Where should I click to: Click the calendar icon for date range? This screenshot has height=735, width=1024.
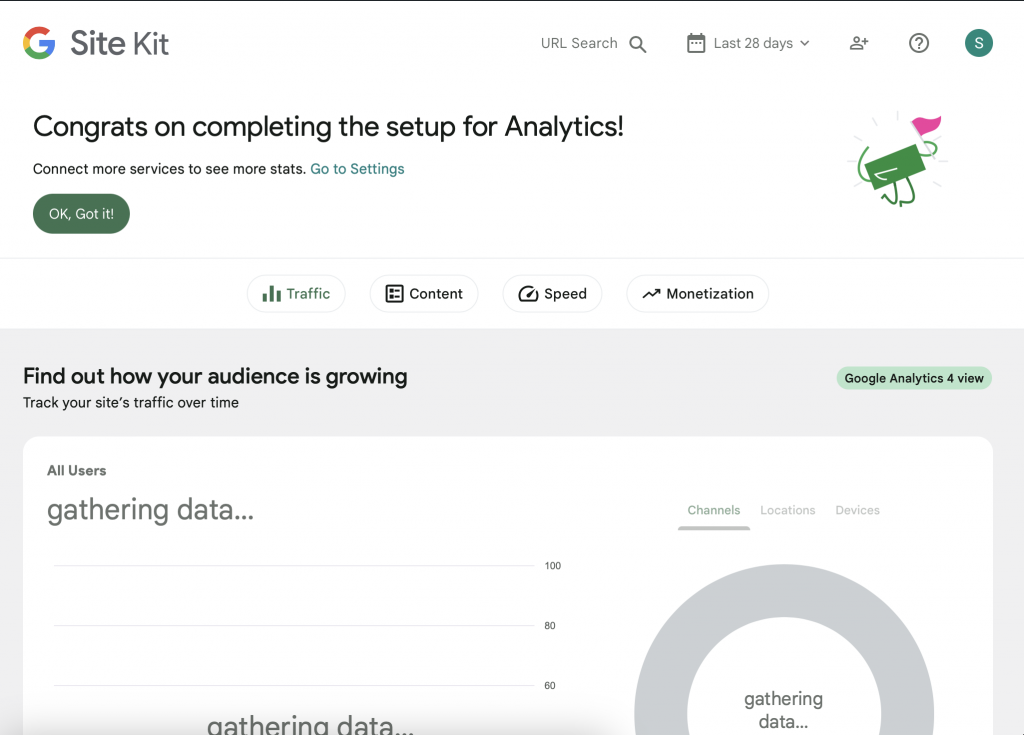pos(696,43)
